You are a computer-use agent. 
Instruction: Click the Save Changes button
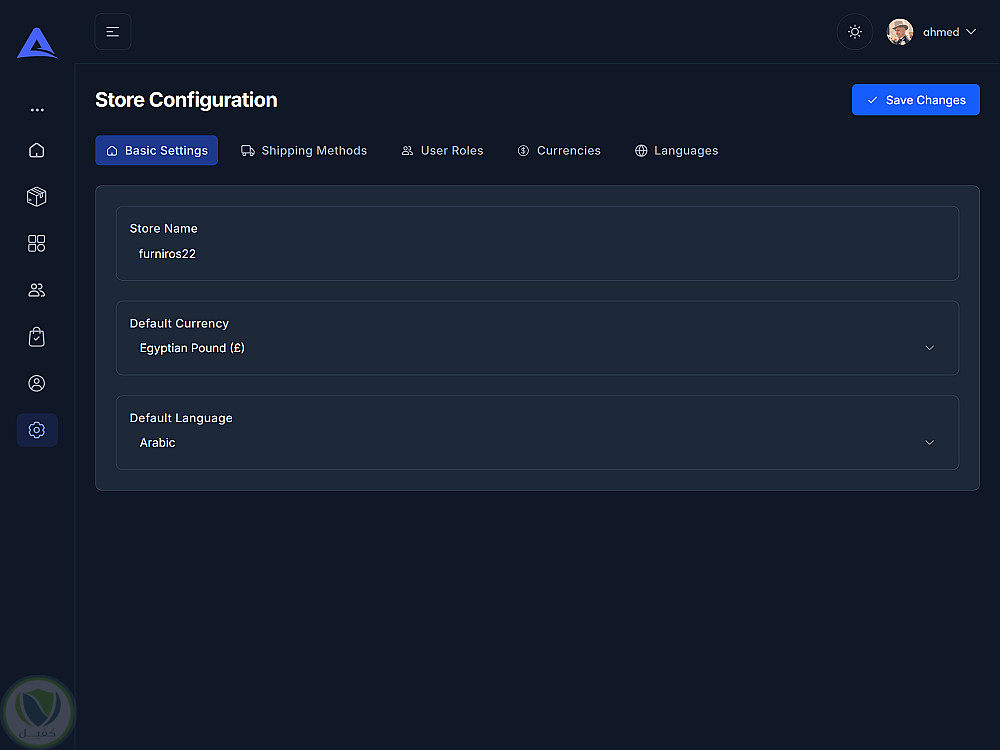[915, 100]
